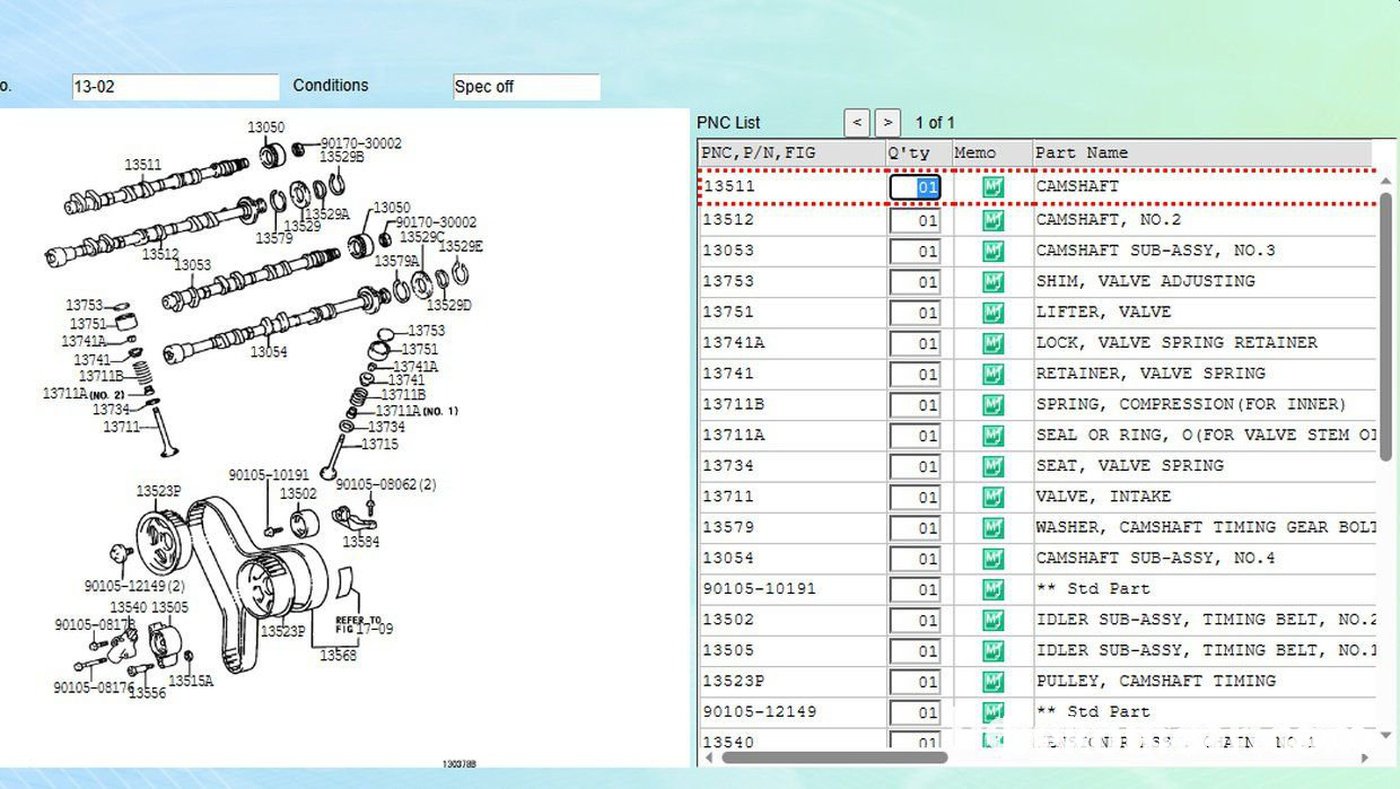
Task: Click the REFER TO FIG 17-09 note
Action: point(364,625)
